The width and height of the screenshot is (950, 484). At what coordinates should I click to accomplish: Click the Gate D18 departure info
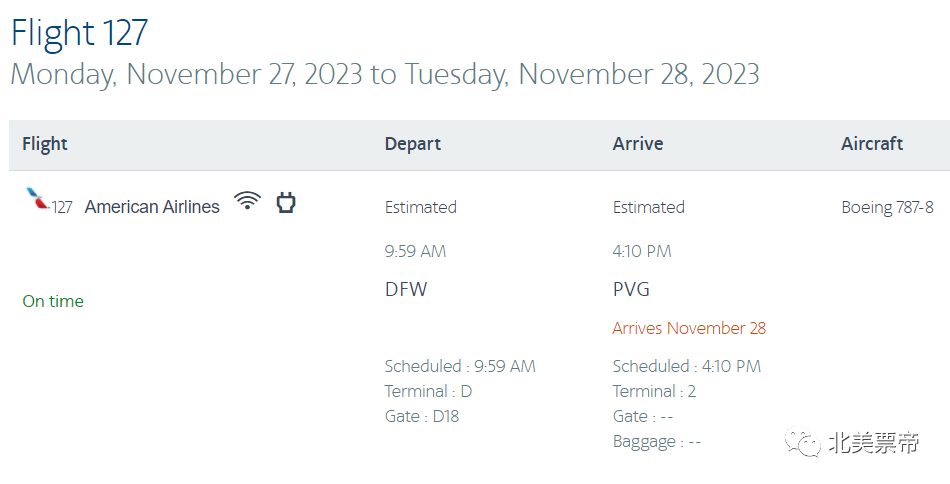point(422,416)
